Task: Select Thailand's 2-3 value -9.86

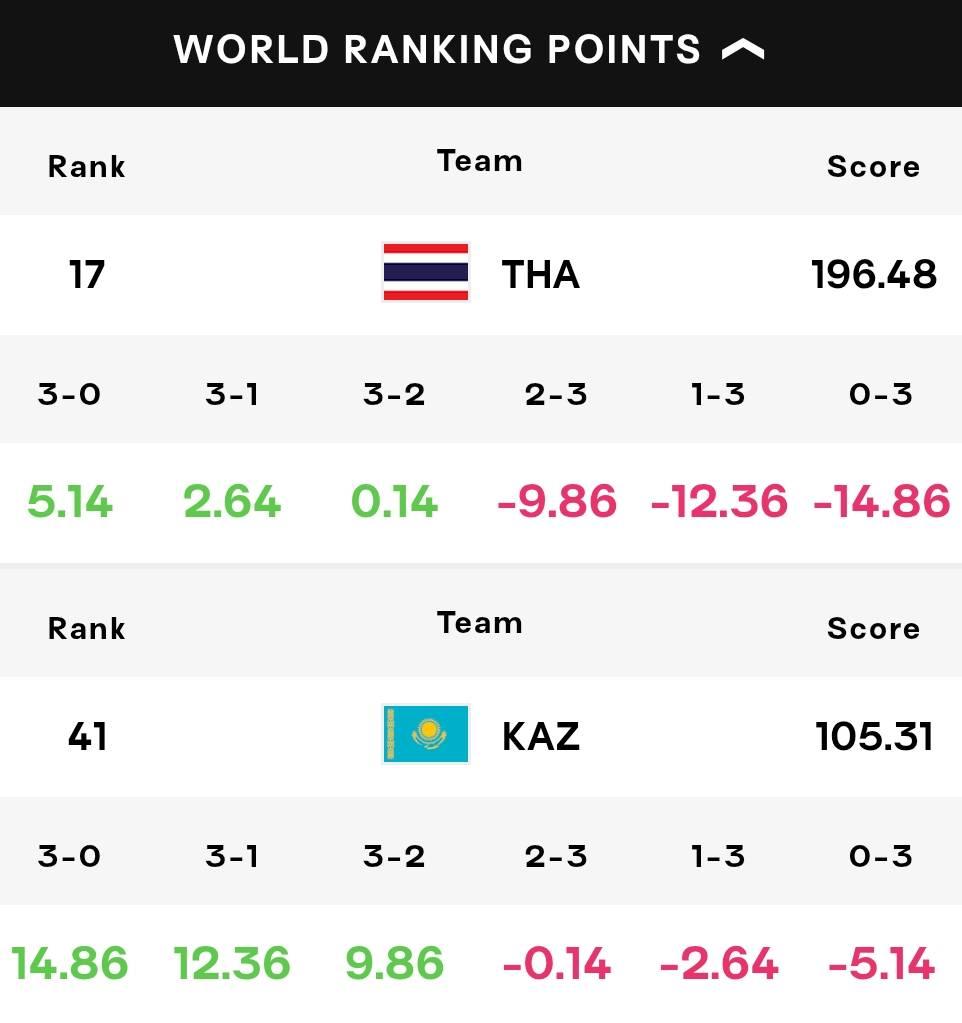Action: click(556, 502)
